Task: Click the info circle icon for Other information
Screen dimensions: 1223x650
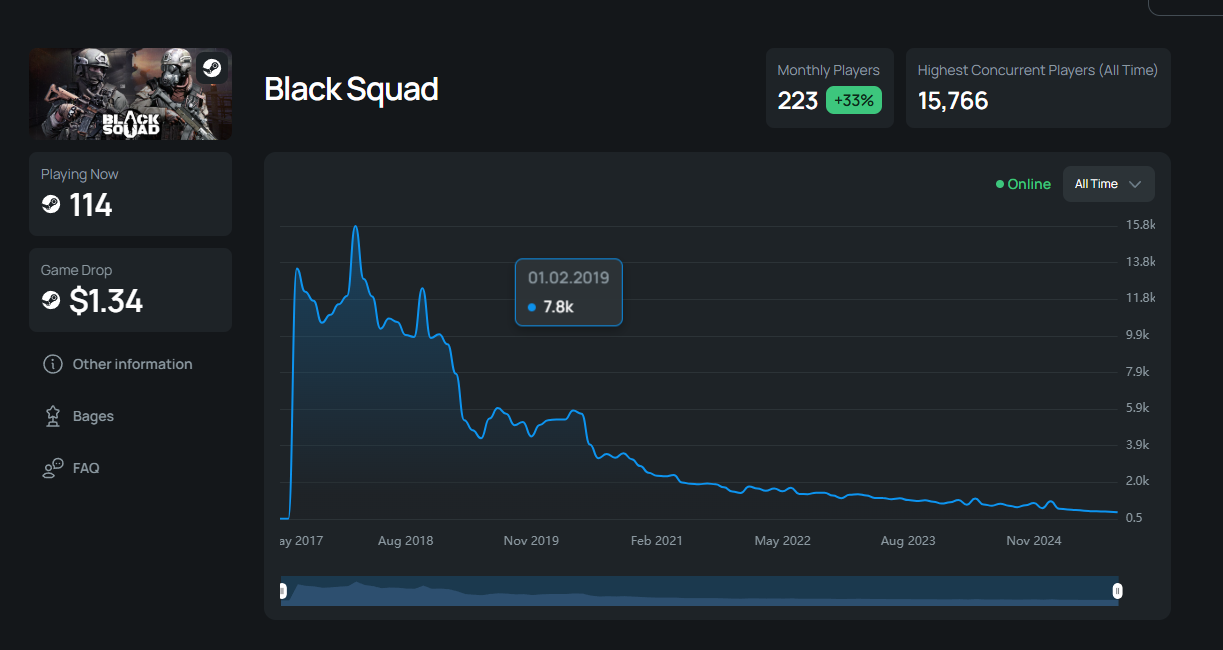Action: click(x=53, y=364)
